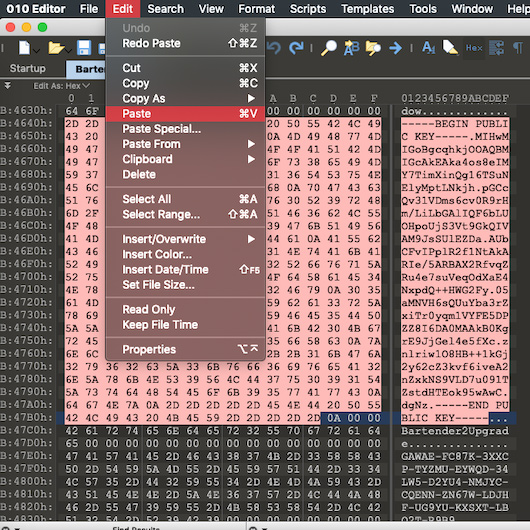Toggle Keep File Time option
This screenshot has width=530, height=530.
[x=185, y=325]
